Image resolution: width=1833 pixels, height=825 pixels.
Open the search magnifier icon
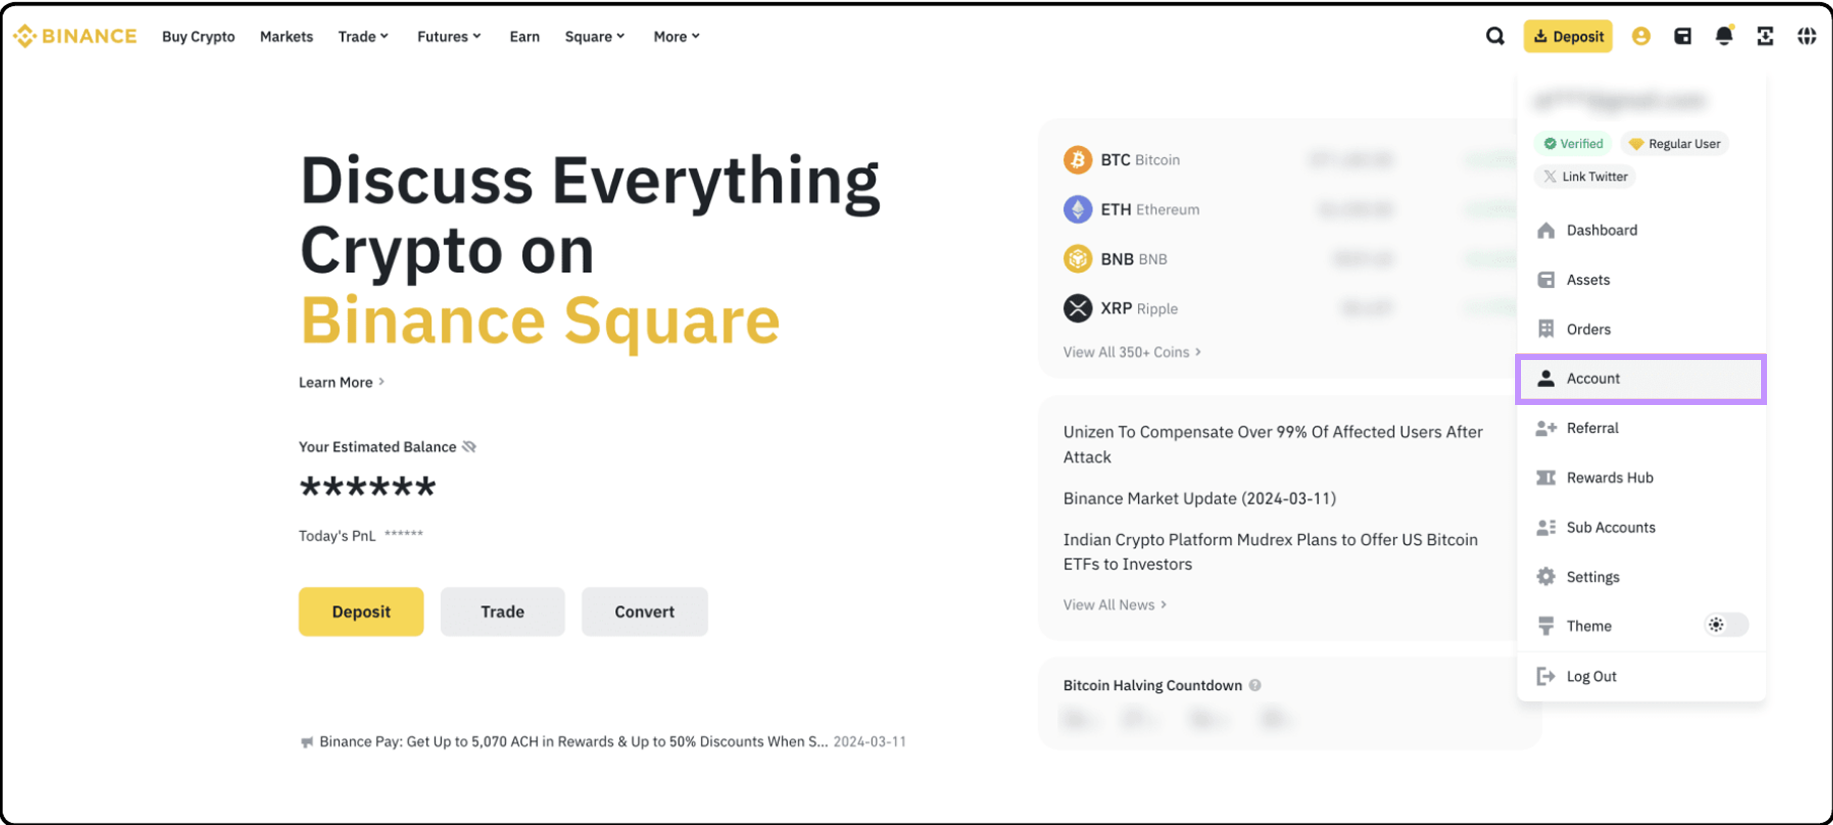(1495, 36)
